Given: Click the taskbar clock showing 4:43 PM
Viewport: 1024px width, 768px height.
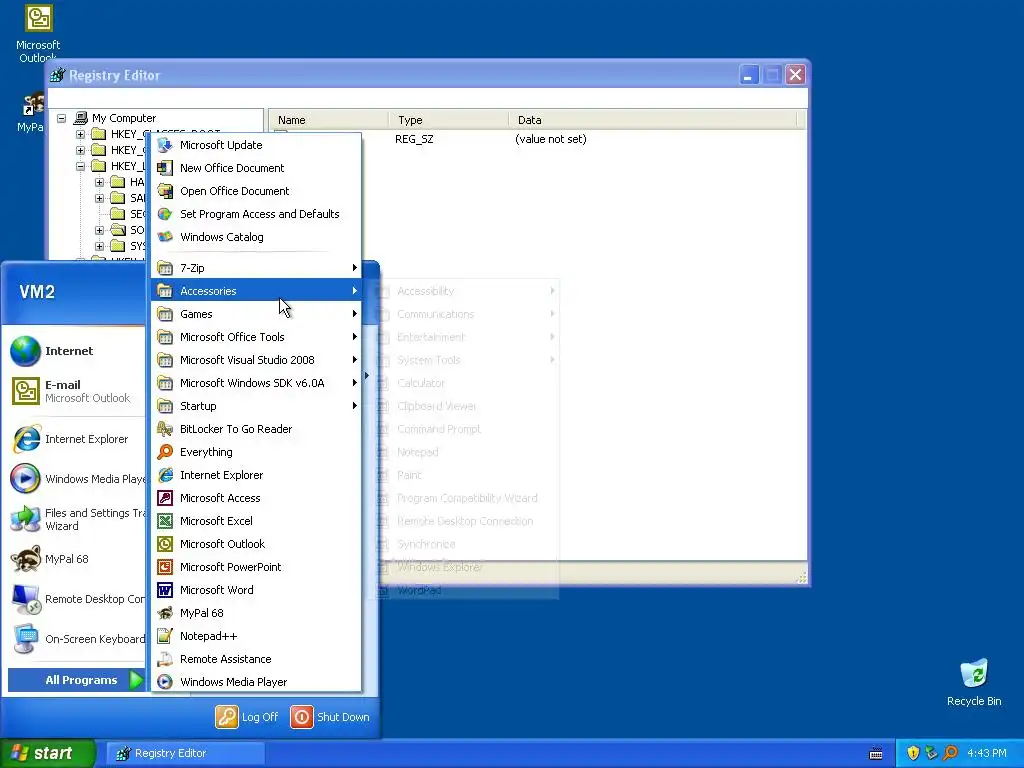Looking at the screenshot, I should 987,753.
